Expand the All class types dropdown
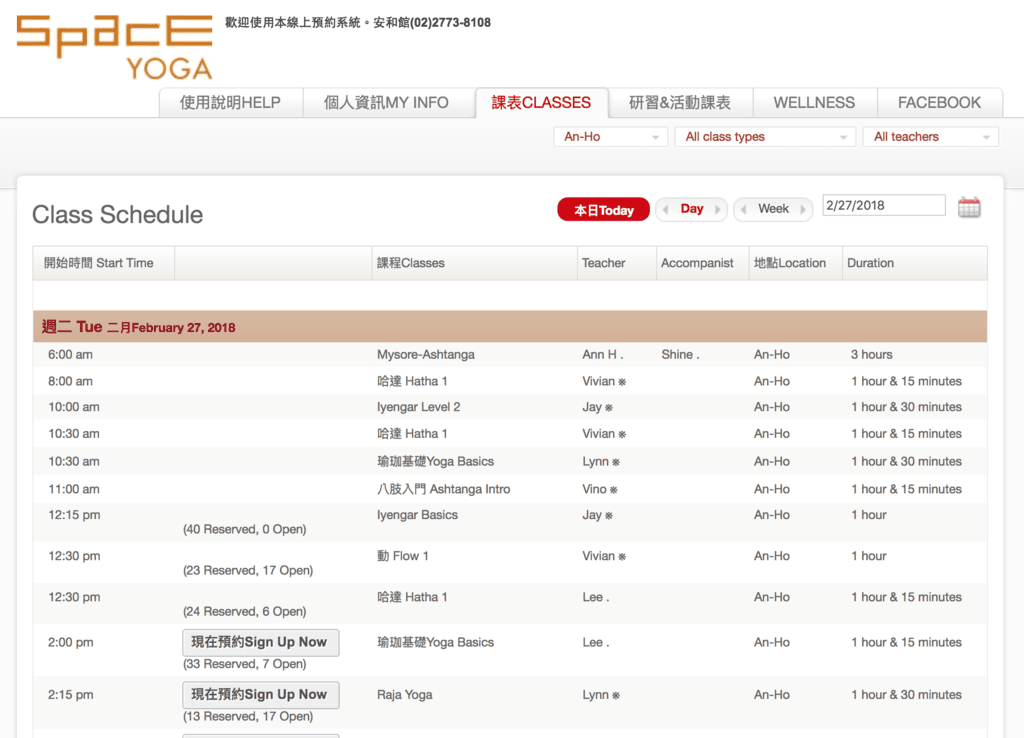Image resolution: width=1024 pixels, height=738 pixels. point(764,137)
